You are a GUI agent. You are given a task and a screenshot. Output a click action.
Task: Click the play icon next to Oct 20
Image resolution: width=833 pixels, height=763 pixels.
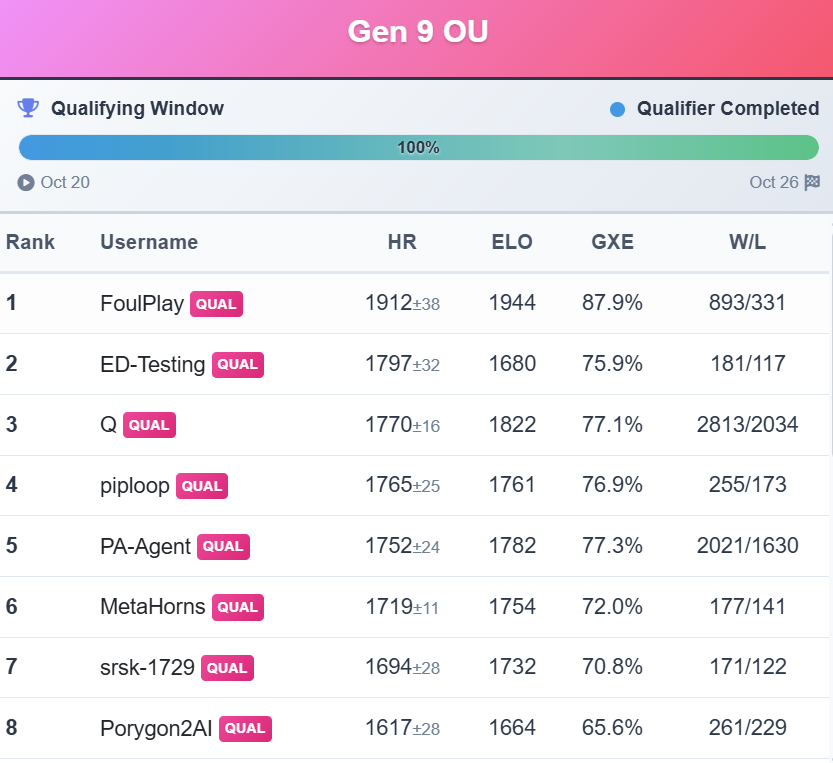[x=26, y=182]
